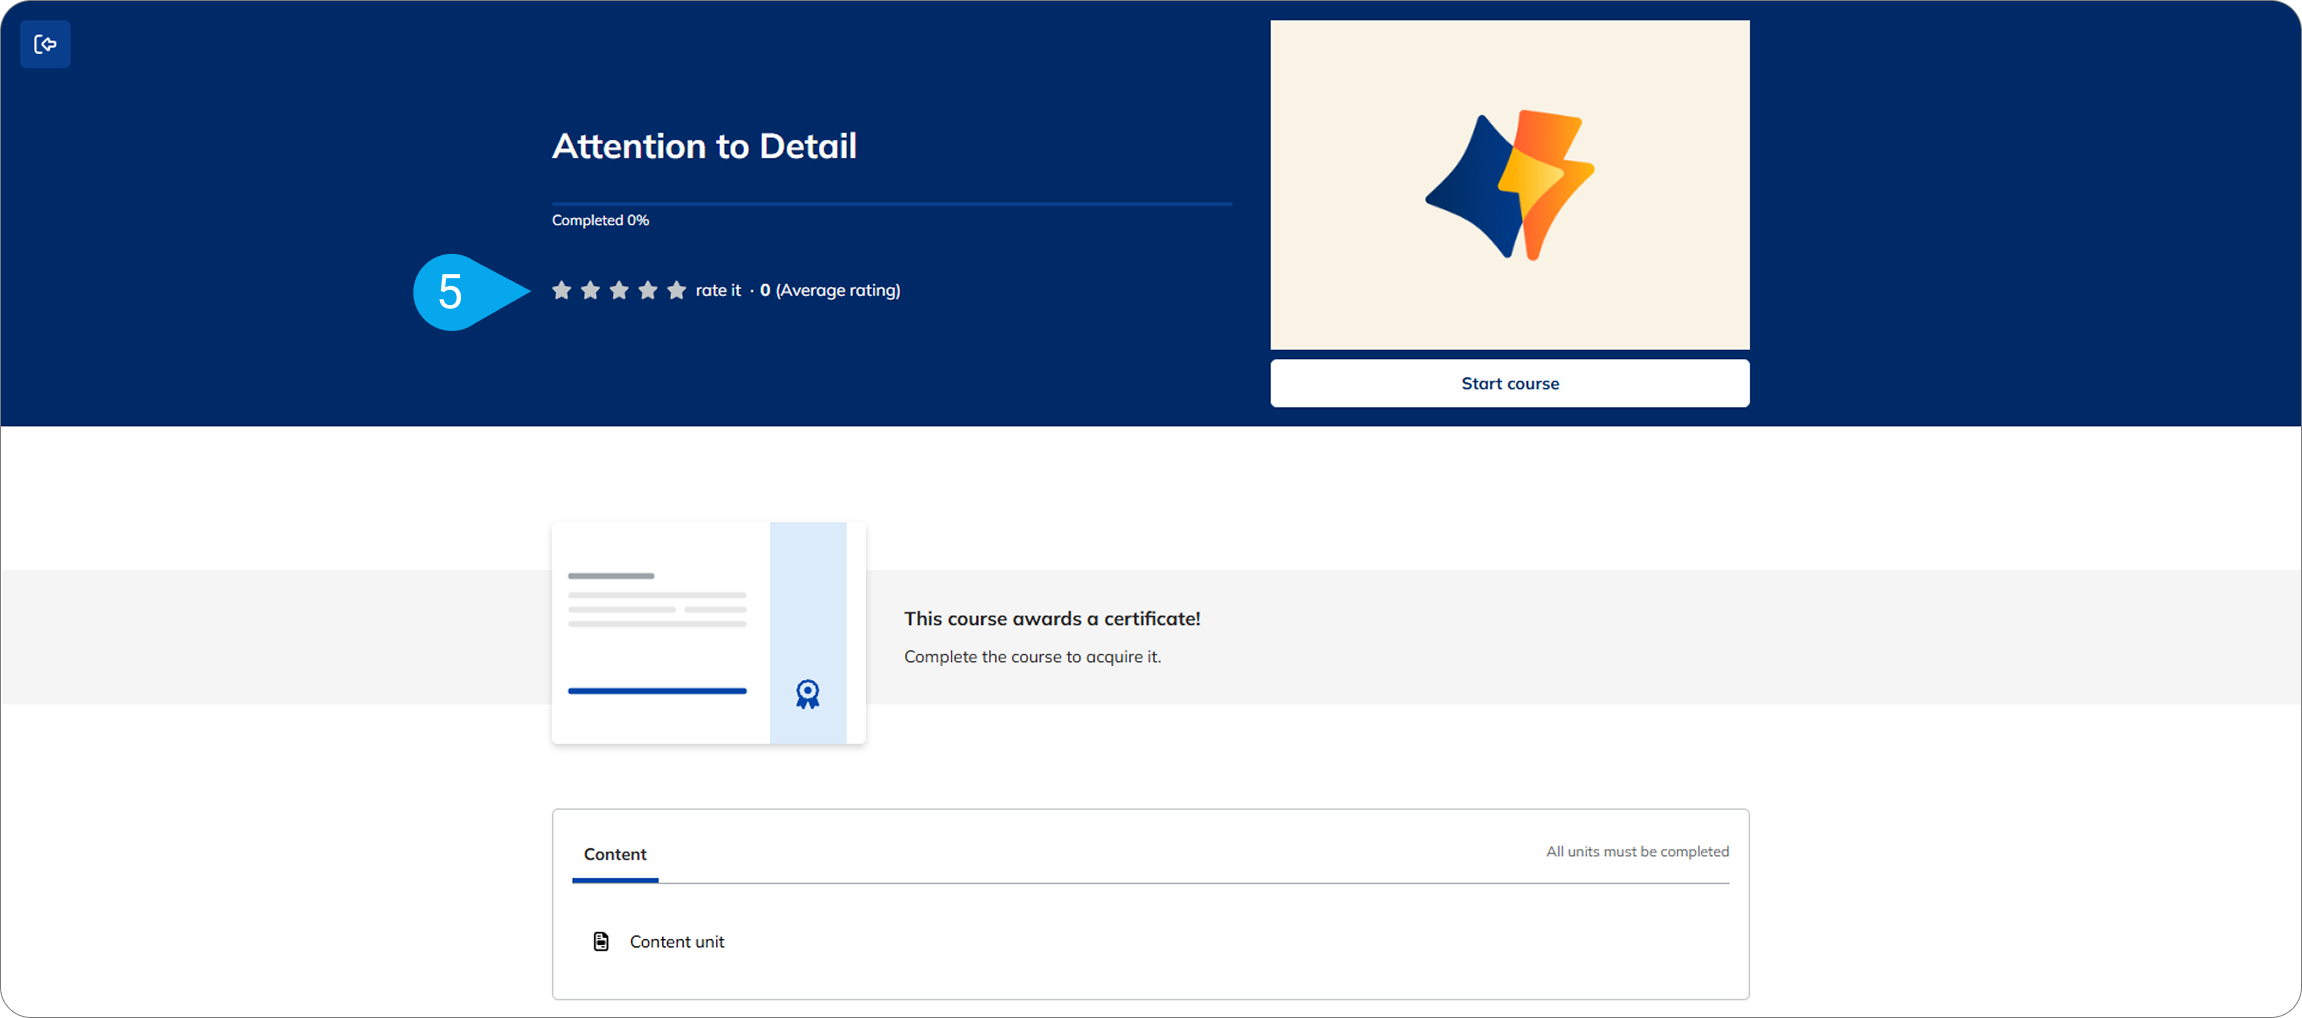Choose the fourth rating star
Image resolution: width=2302 pixels, height=1018 pixels.
pyautogui.click(x=648, y=290)
